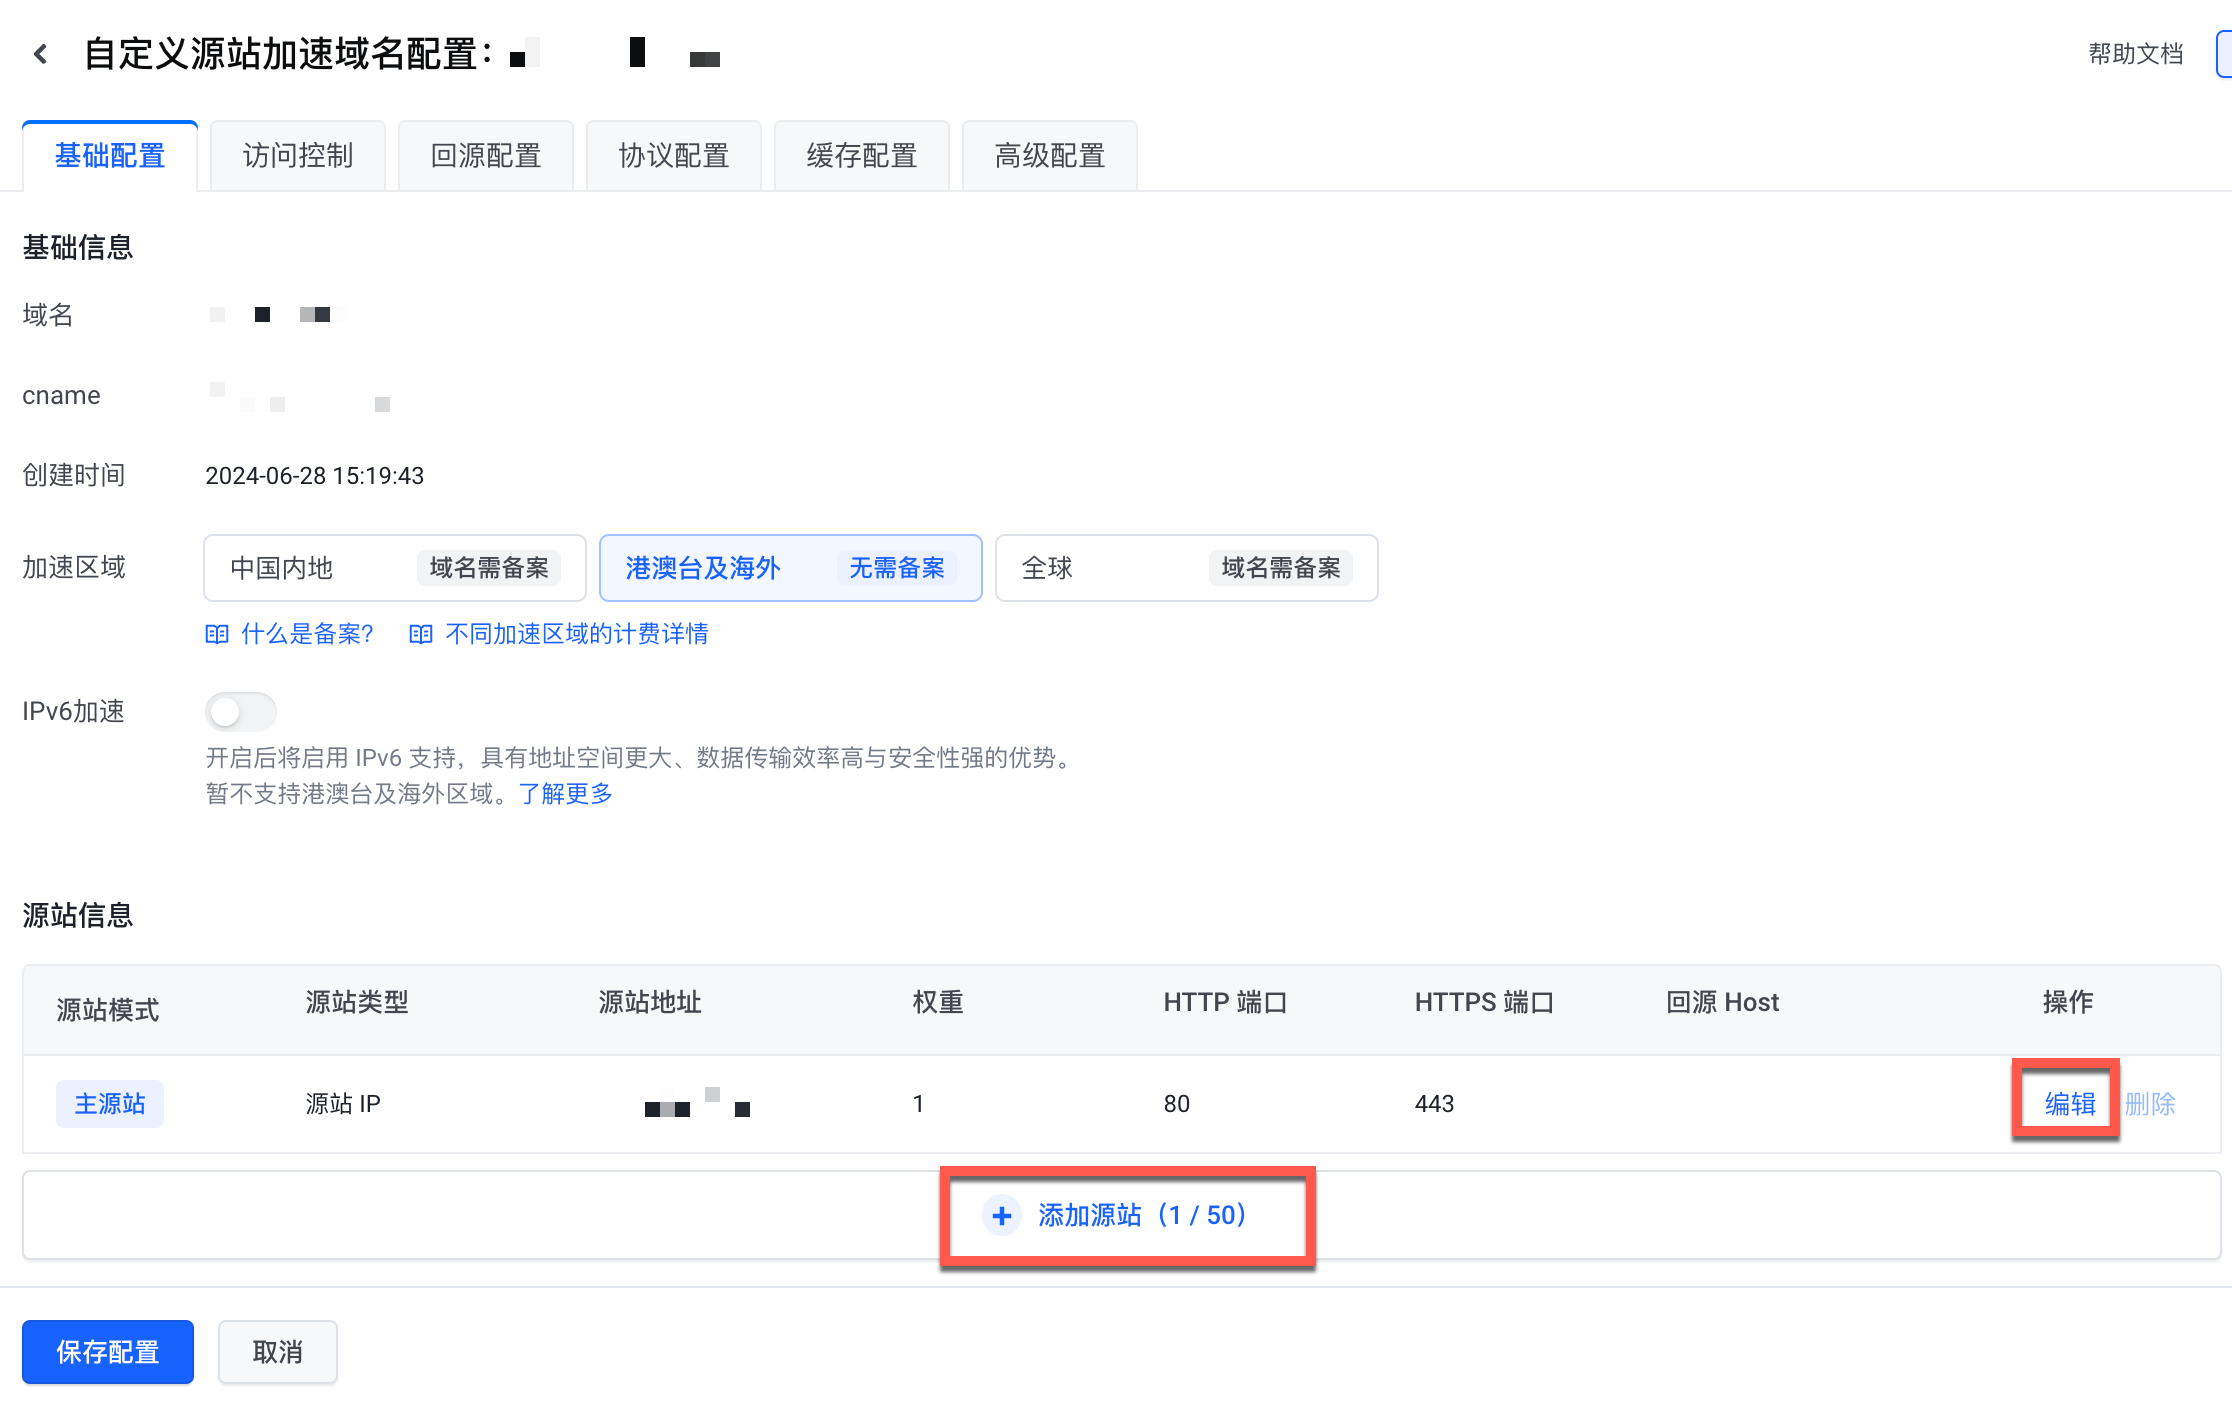Click the 源站类型 column header
This screenshot has height=1402, width=2232.
[x=357, y=1002]
